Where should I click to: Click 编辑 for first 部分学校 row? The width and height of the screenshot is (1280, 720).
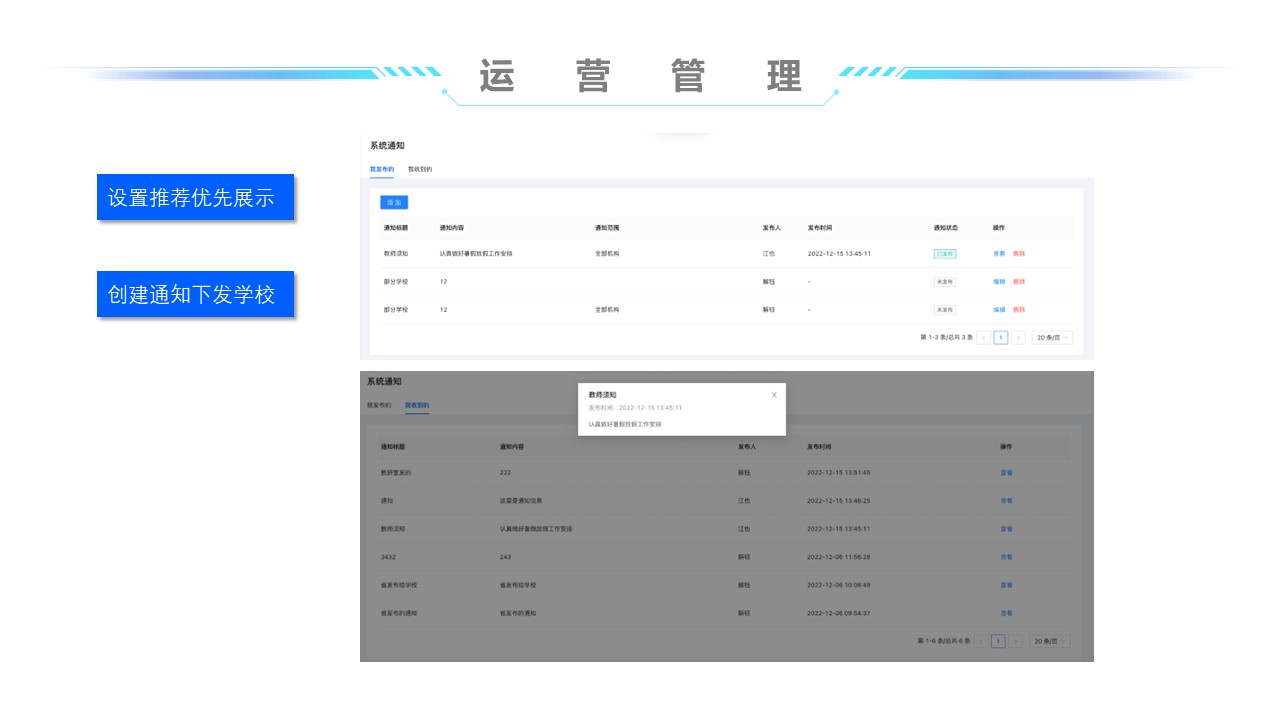pyautogui.click(x=999, y=282)
